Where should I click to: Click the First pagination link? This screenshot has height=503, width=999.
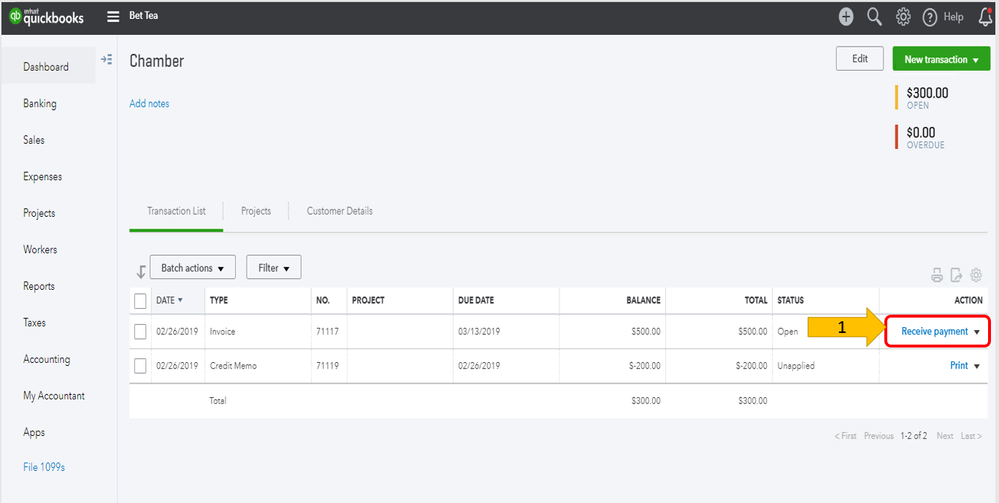point(845,436)
